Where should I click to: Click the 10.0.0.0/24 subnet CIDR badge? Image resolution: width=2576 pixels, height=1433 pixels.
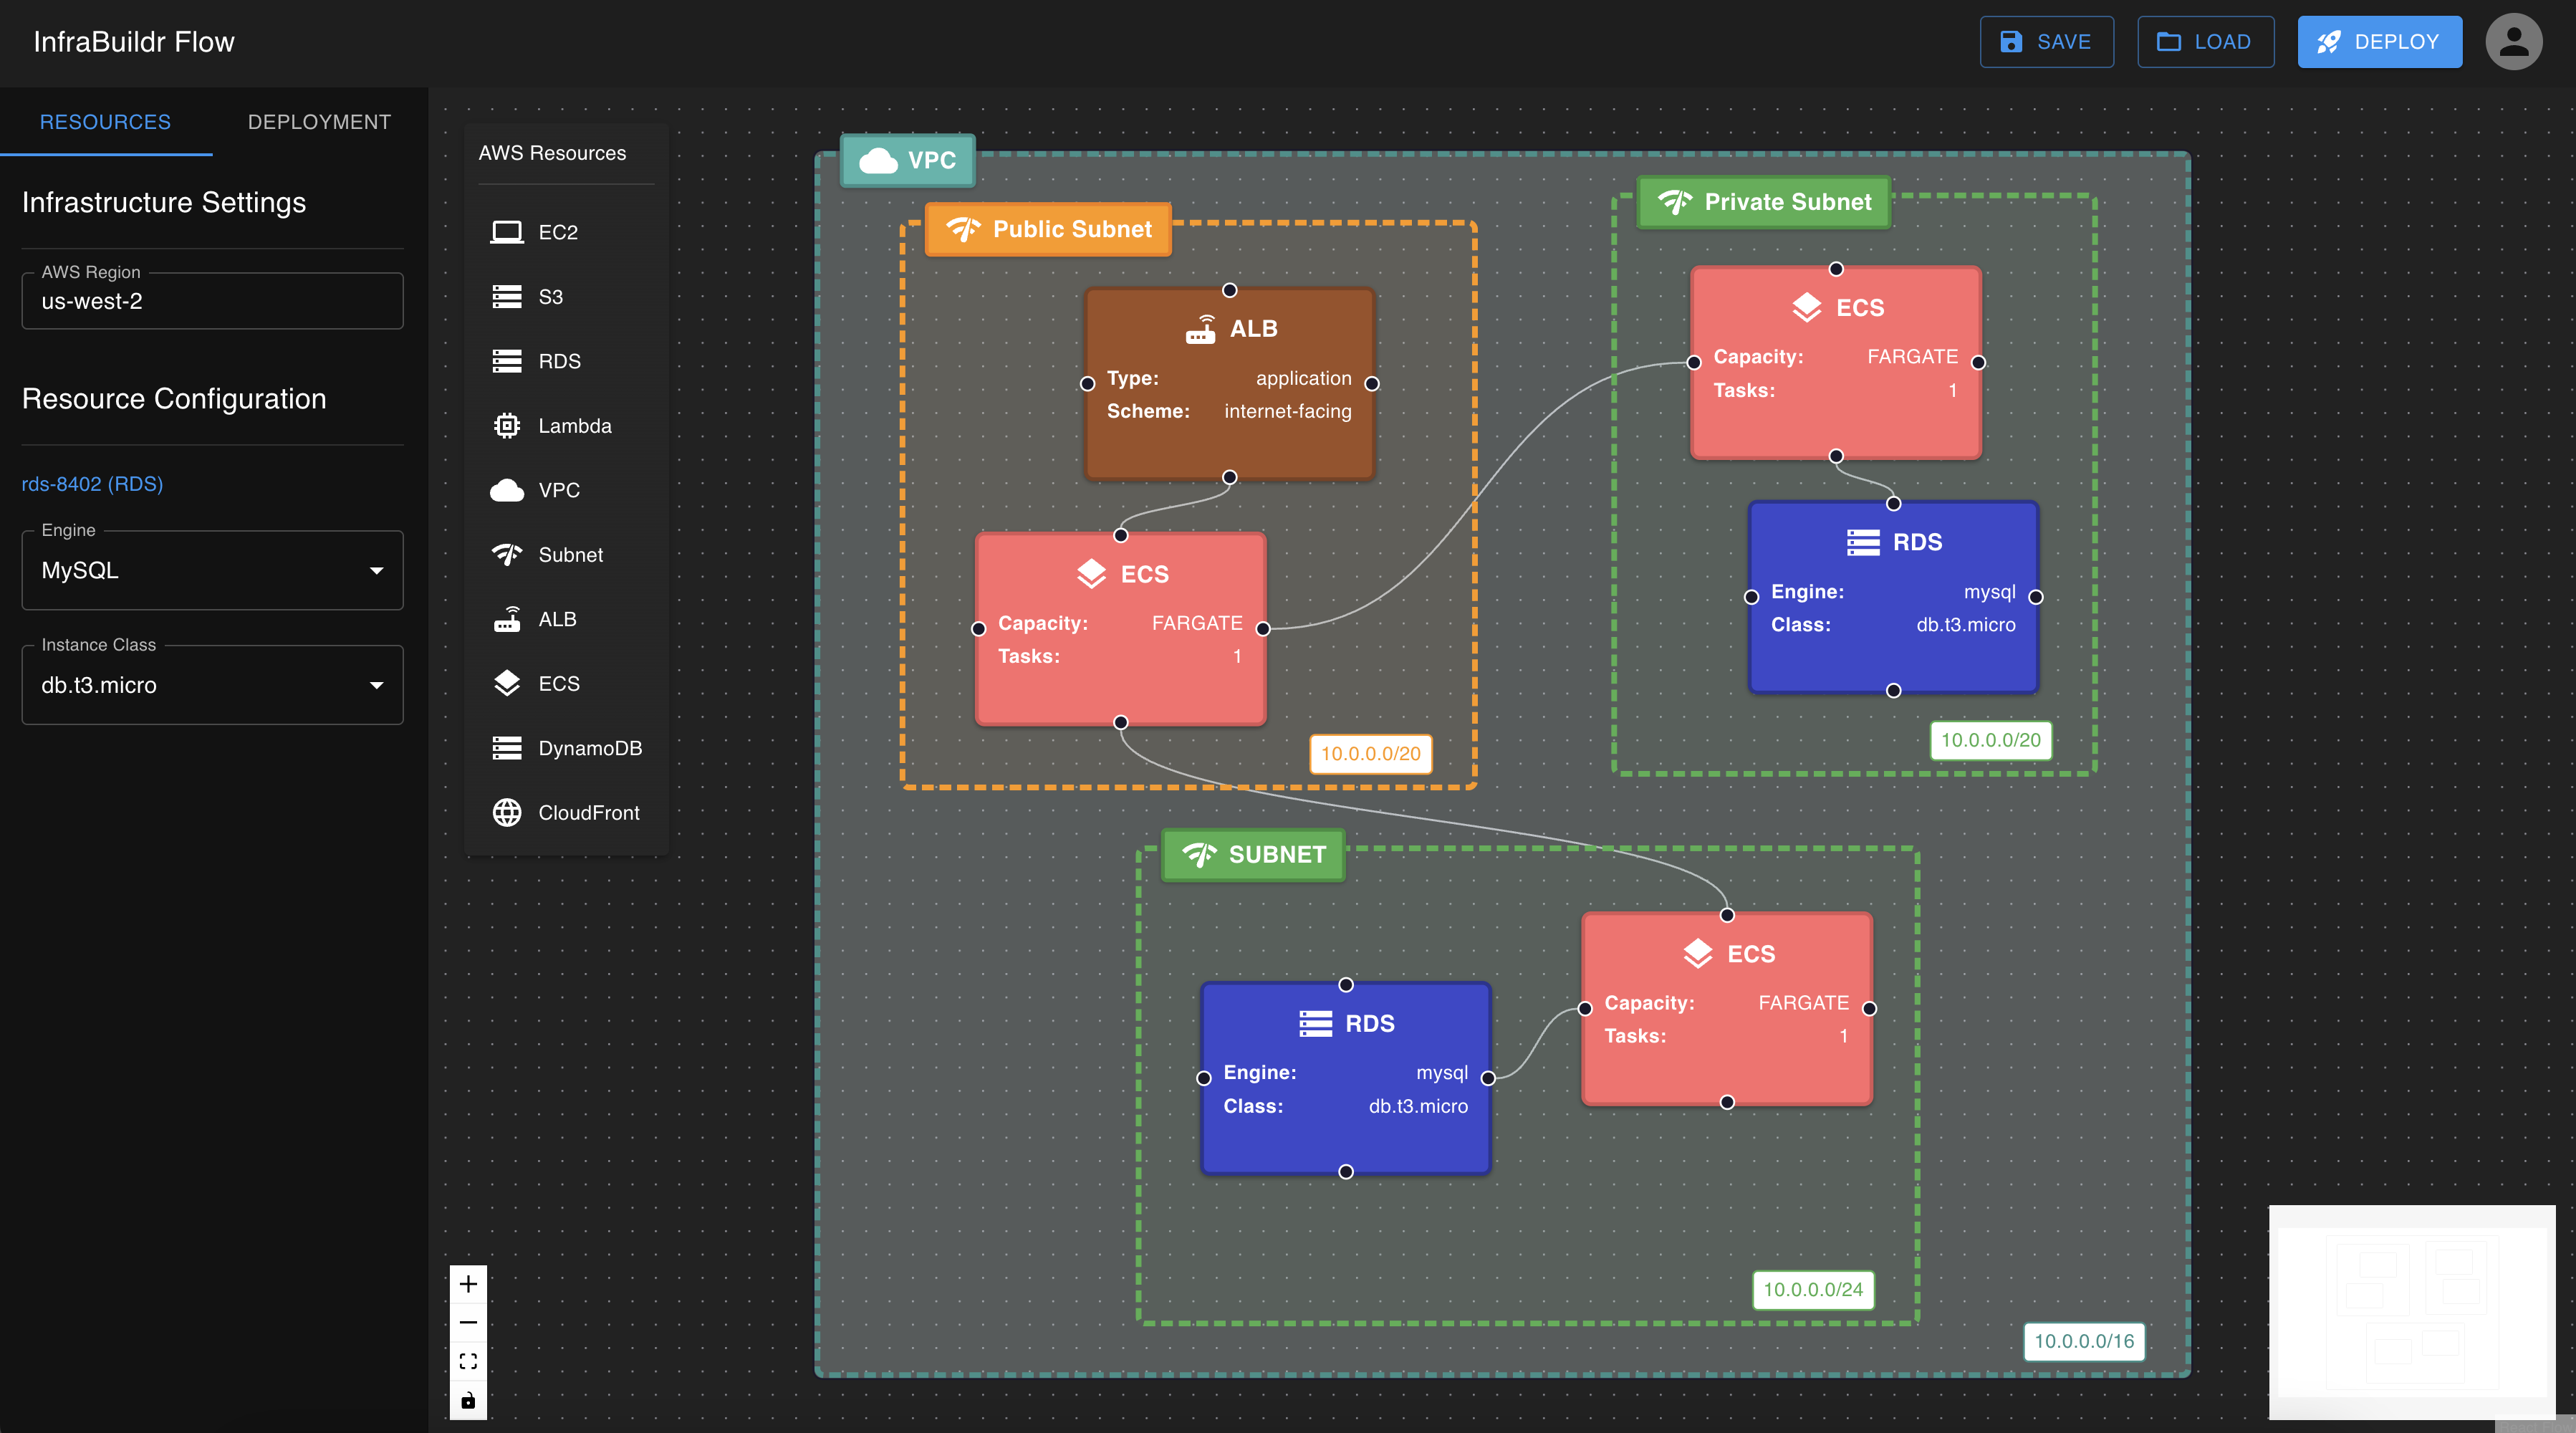coord(1813,1290)
